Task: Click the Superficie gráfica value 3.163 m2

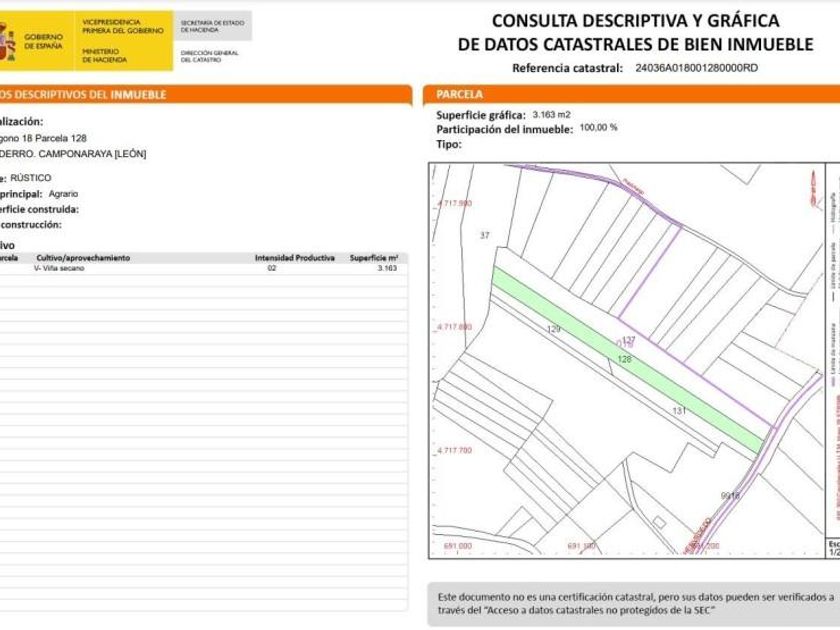Action: [552, 115]
